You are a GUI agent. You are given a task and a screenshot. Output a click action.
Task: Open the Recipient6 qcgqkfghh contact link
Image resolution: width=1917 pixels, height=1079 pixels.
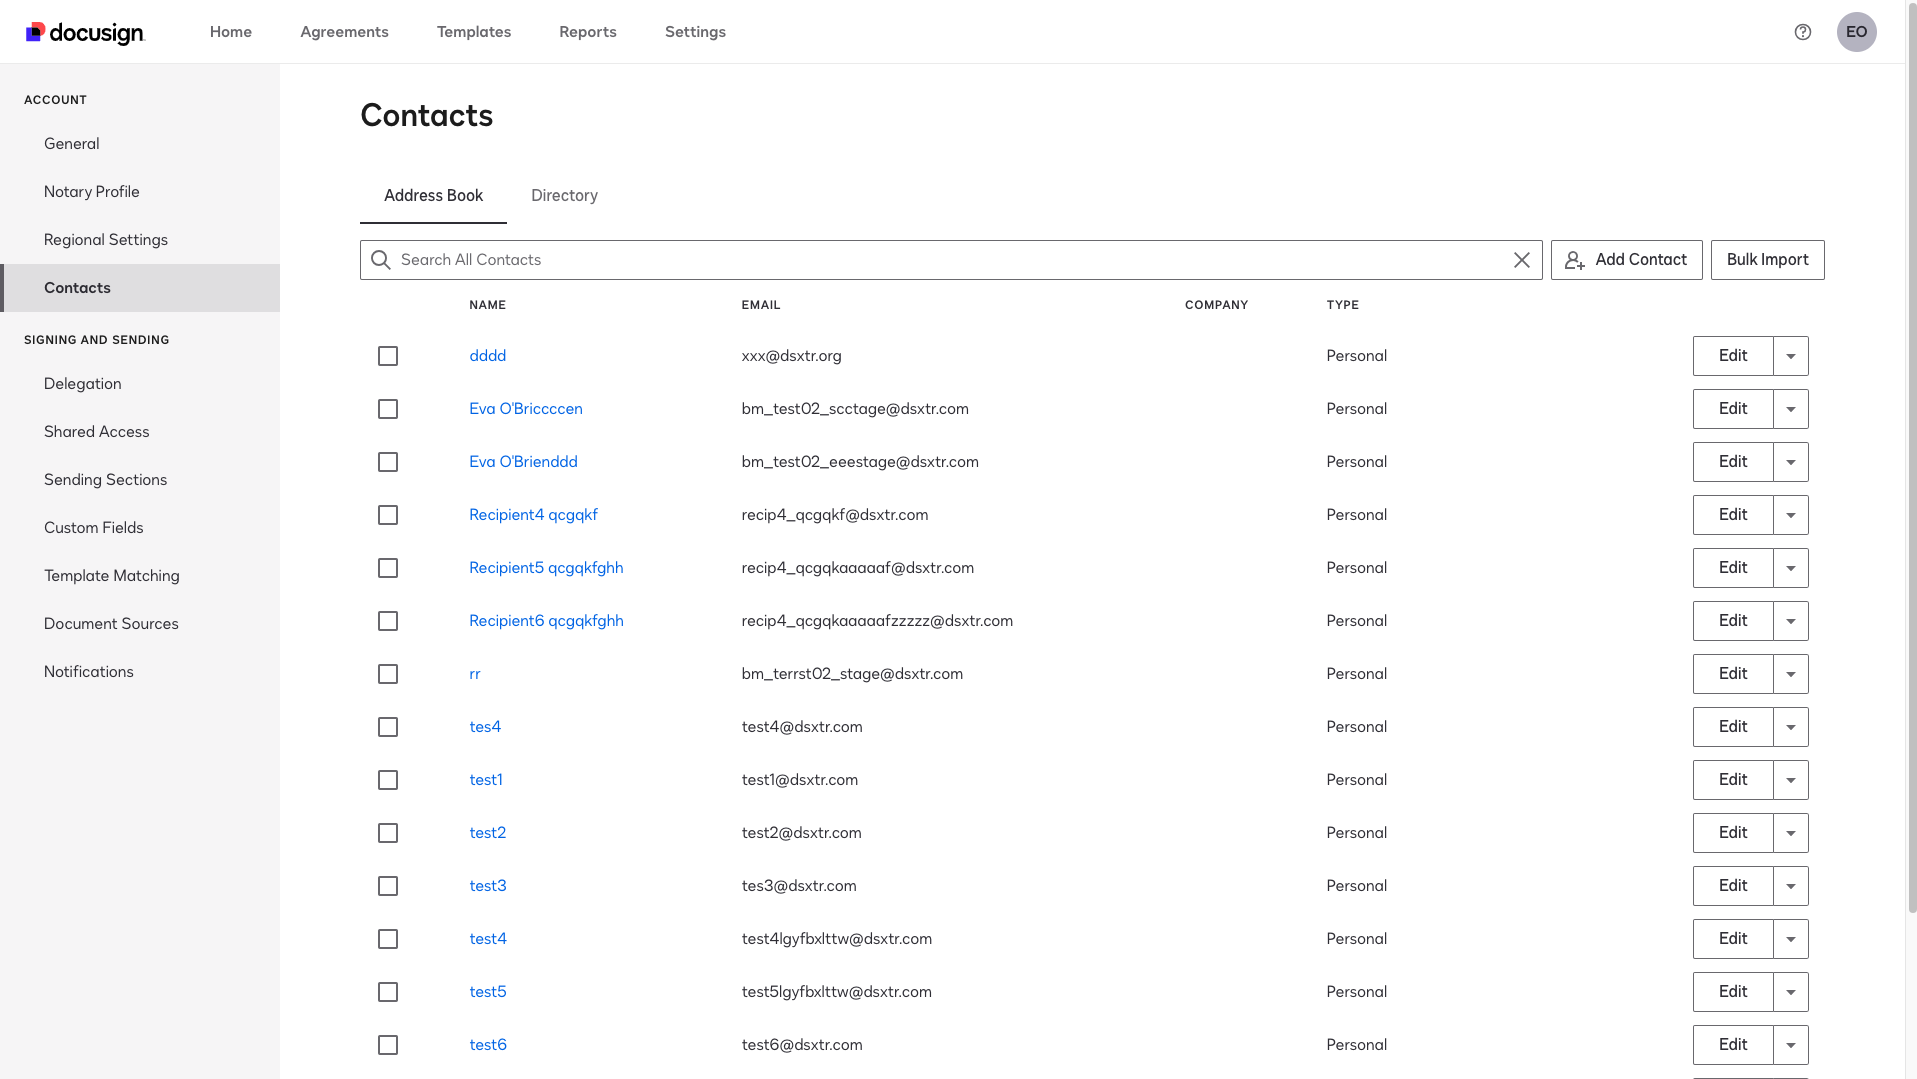coord(546,621)
